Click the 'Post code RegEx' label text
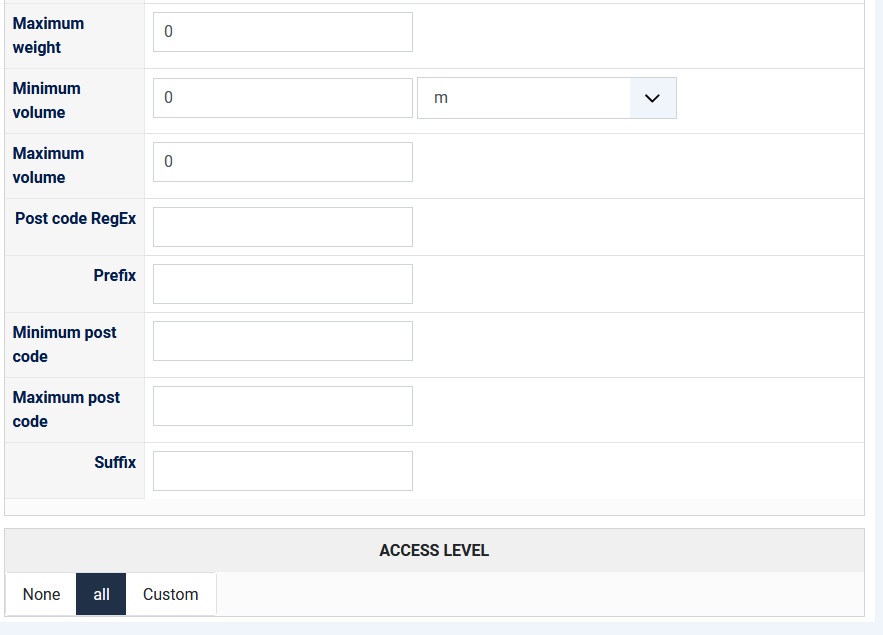The width and height of the screenshot is (883, 635). click(75, 218)
